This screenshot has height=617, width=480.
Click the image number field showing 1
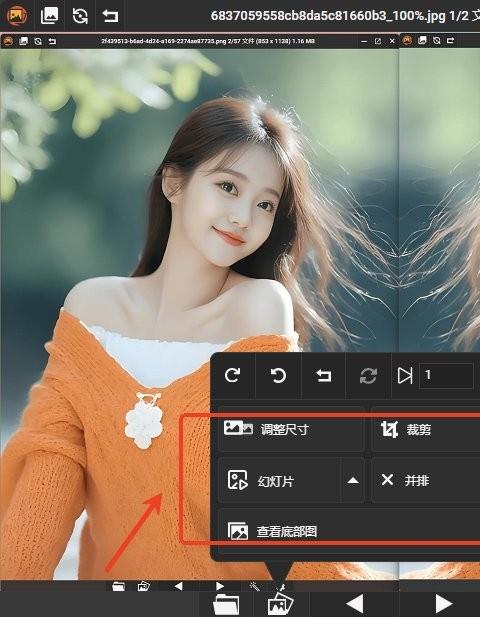coord(446,376)
